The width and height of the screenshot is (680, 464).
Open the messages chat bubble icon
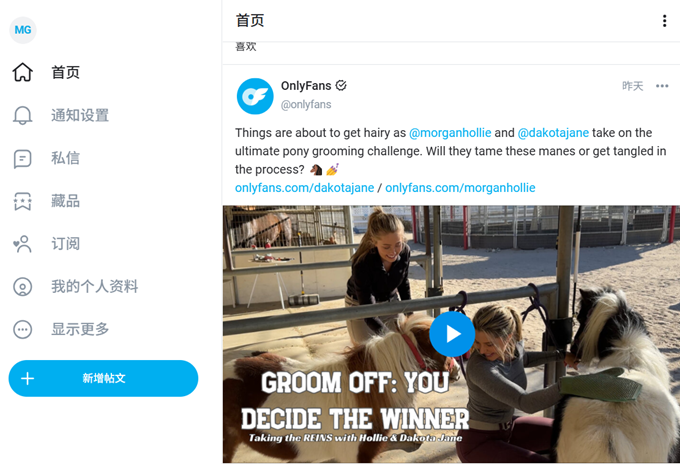click(x=23, y=158)
